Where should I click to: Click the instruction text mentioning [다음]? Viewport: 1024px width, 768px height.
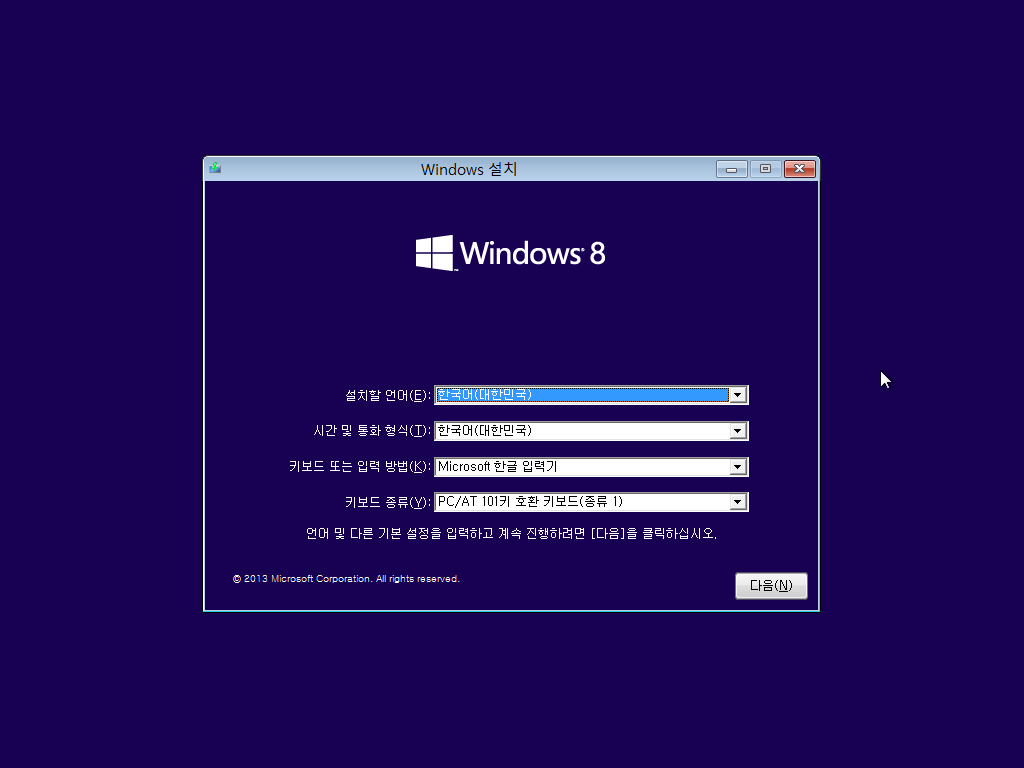[511, 534]
